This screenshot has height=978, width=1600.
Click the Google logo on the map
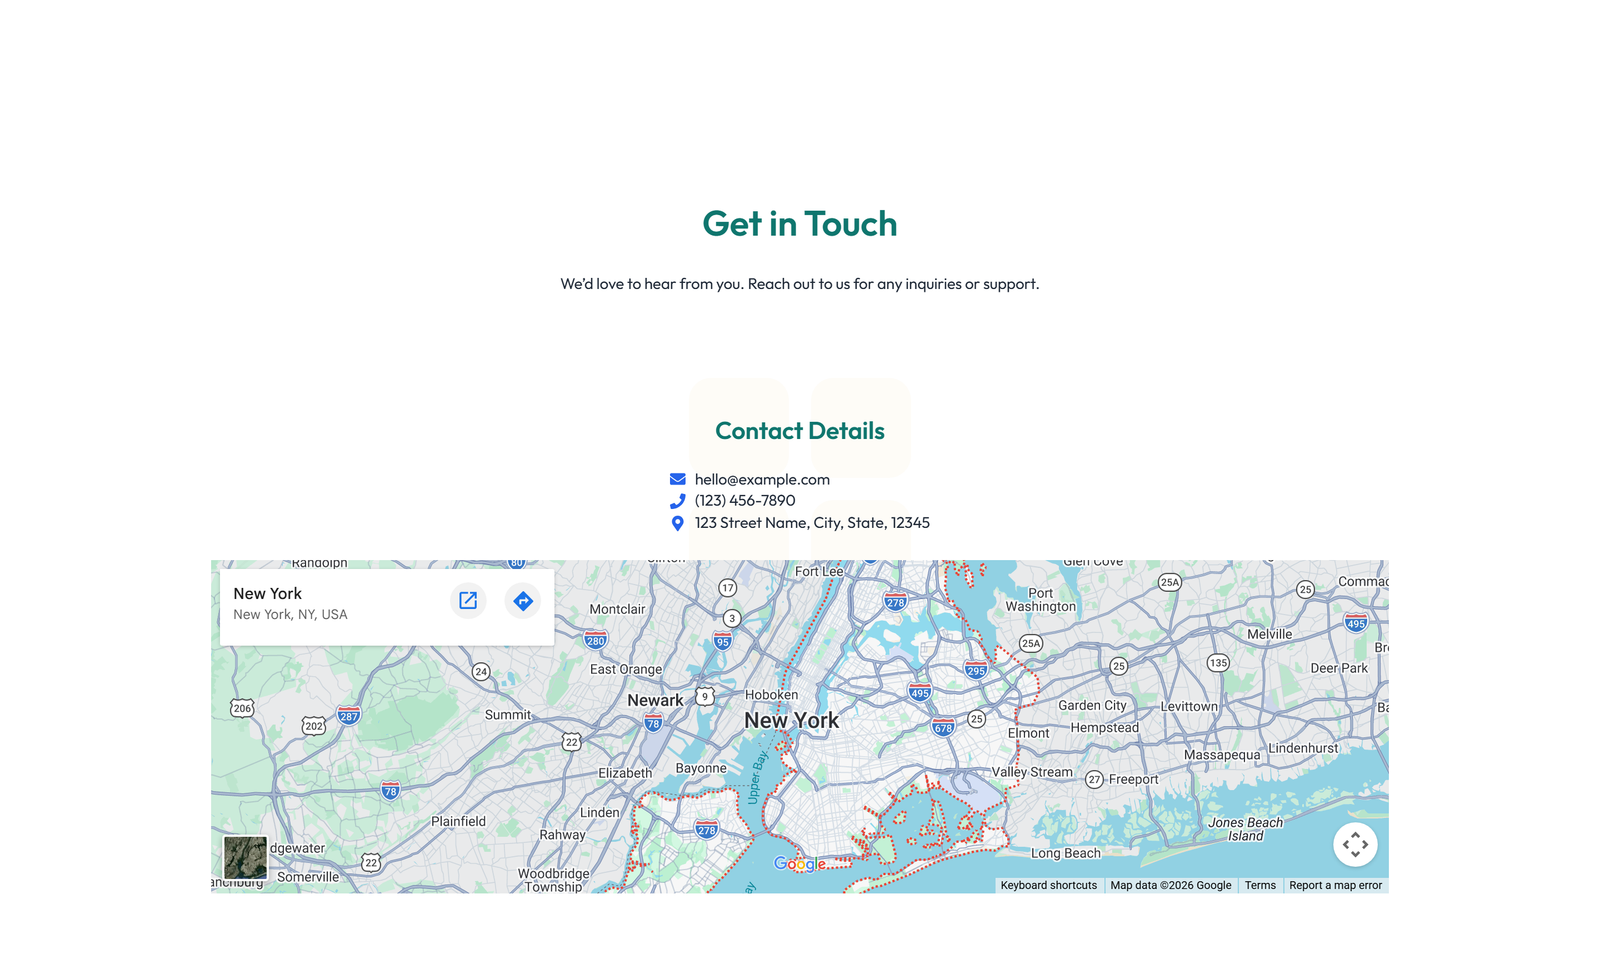(800, 864)
